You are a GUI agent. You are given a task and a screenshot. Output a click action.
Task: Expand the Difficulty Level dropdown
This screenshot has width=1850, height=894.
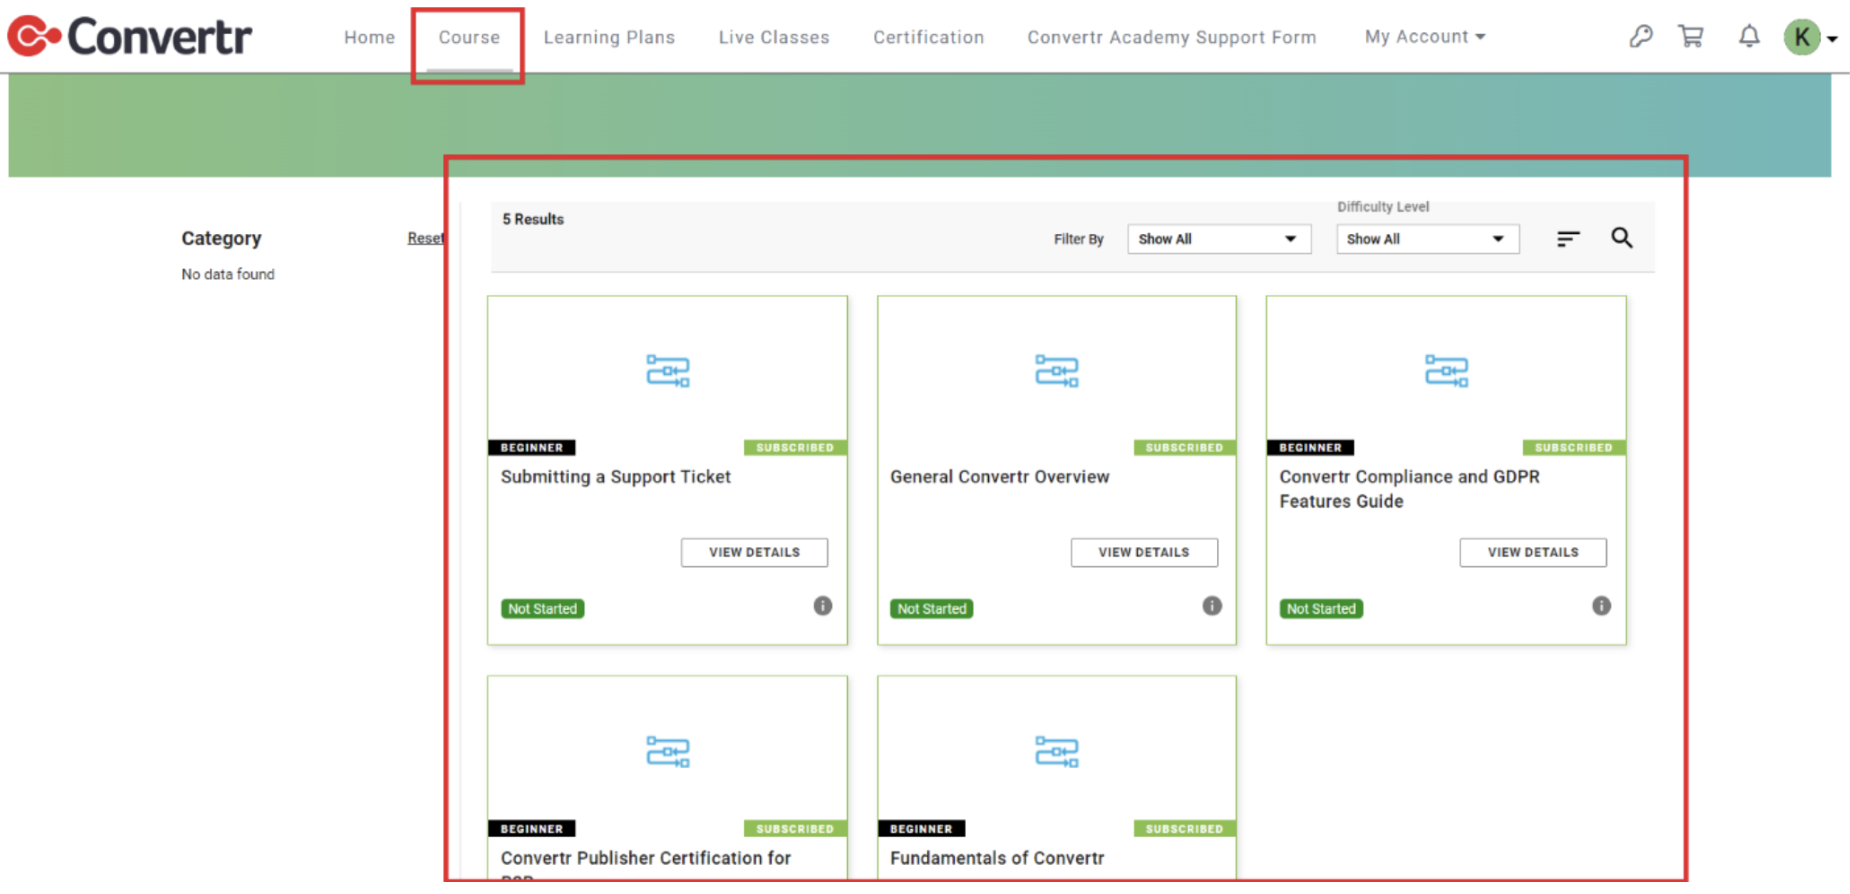[1428, 239]
